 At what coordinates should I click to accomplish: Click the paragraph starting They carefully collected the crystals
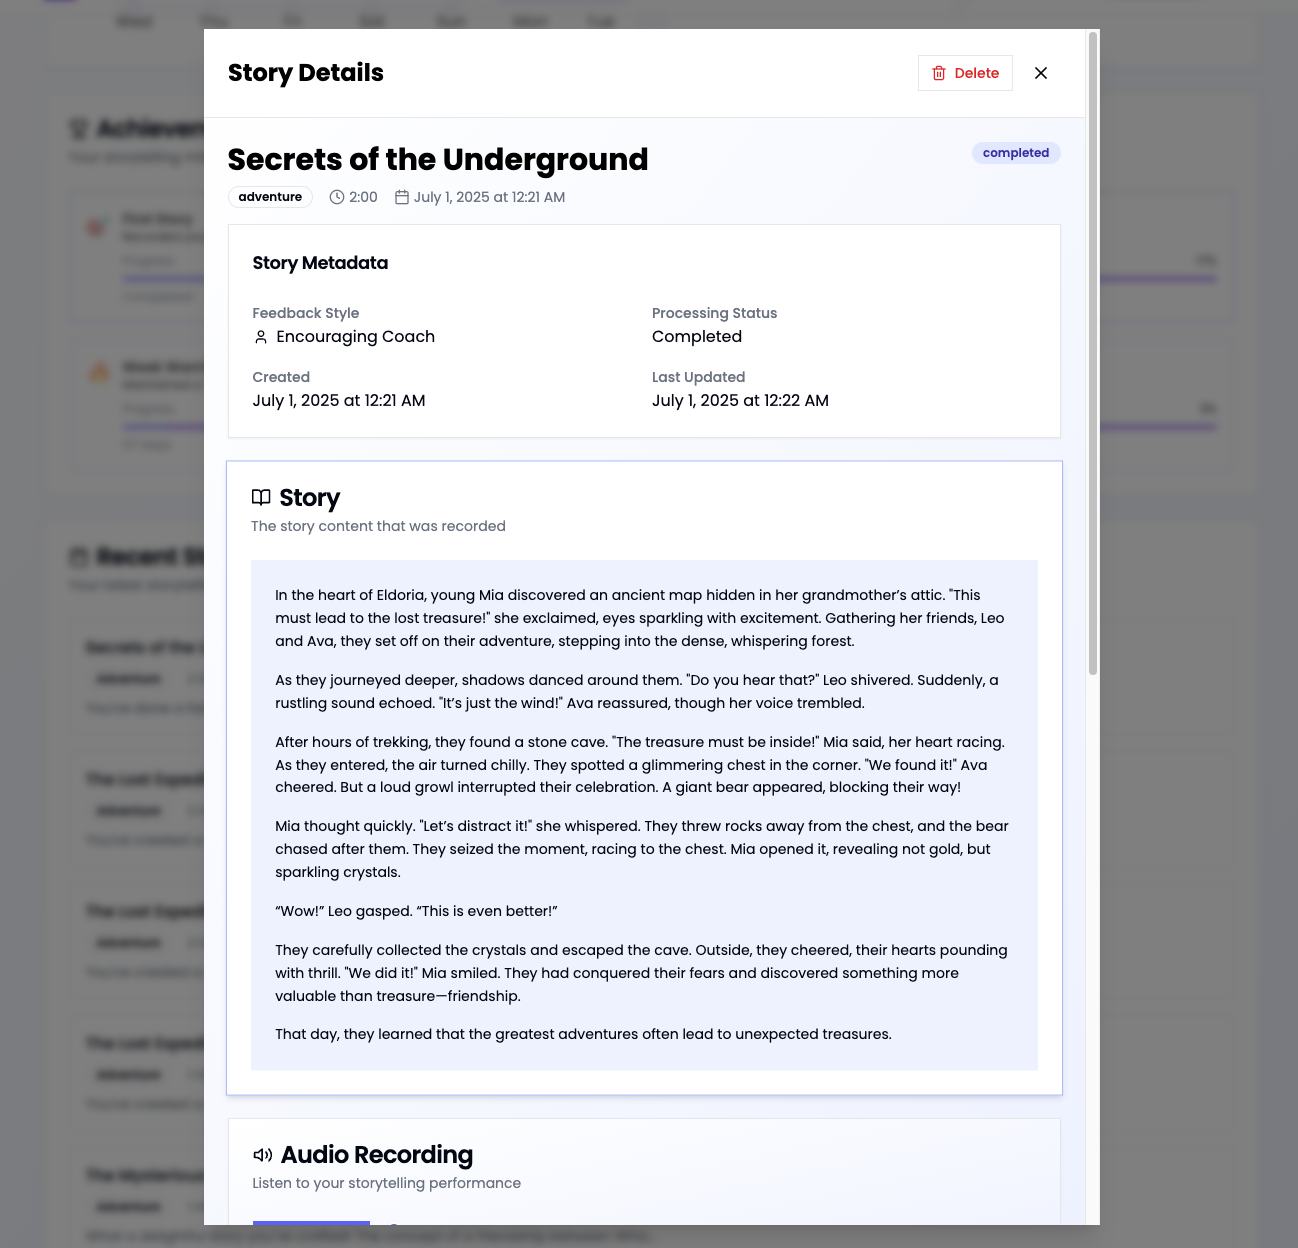pos(641,973)
